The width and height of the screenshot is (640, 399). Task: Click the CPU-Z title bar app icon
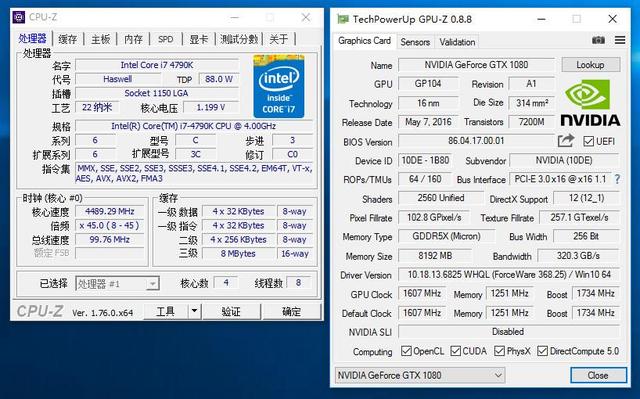(19, 17)
